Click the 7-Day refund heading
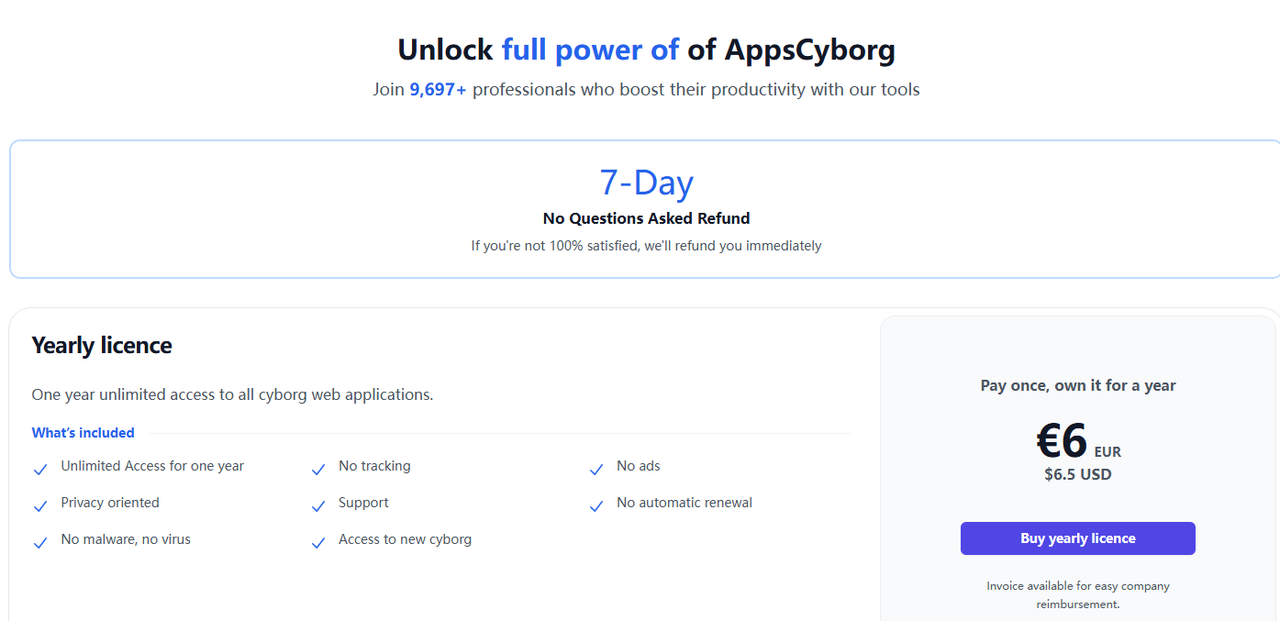Screen dimensions: 1280x621 tap(646, 182)
